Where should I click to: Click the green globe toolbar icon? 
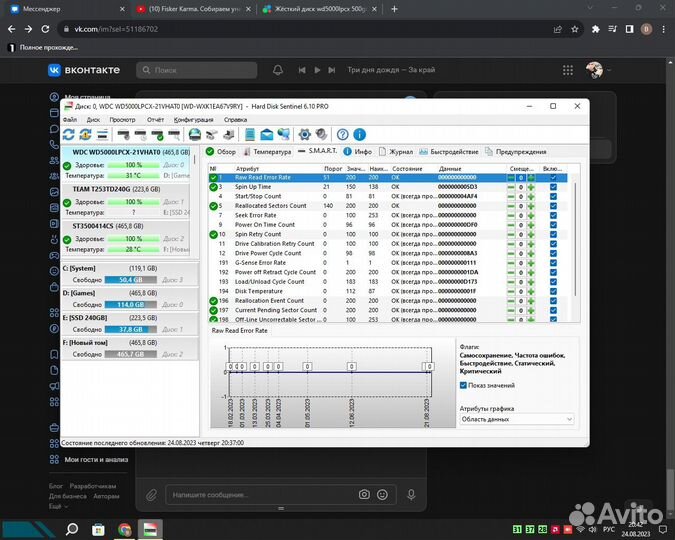(195, 135)
